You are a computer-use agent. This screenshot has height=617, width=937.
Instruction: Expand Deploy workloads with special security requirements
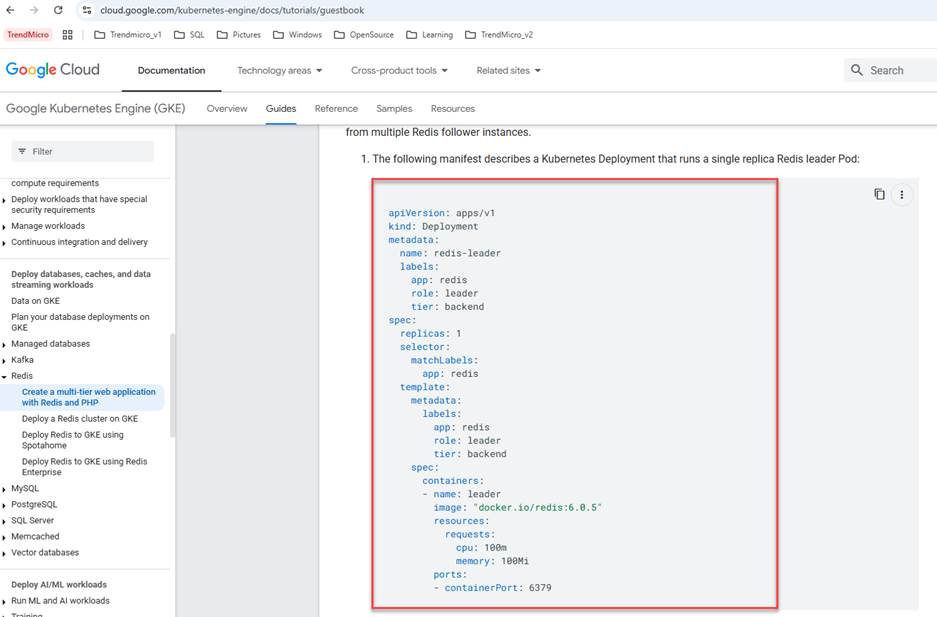(x=79, y=204)
